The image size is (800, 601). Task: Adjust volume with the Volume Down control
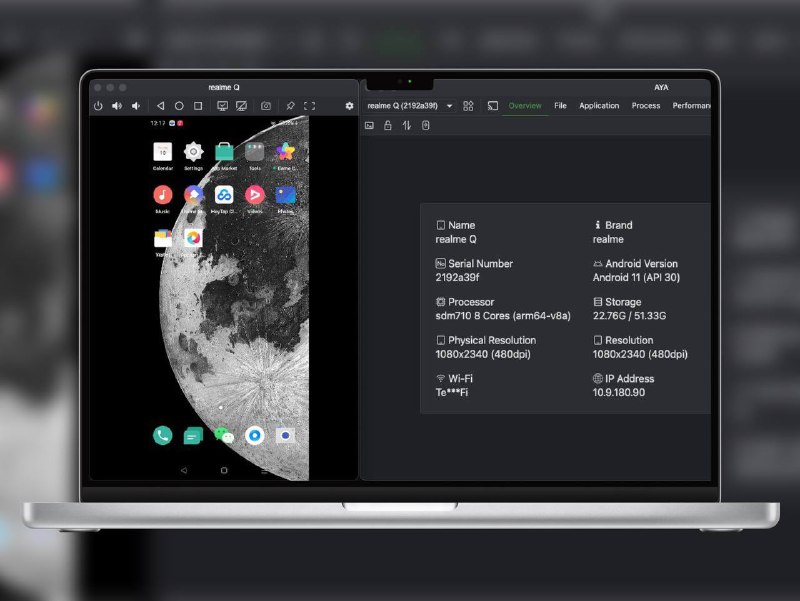[x=137, y=106]
